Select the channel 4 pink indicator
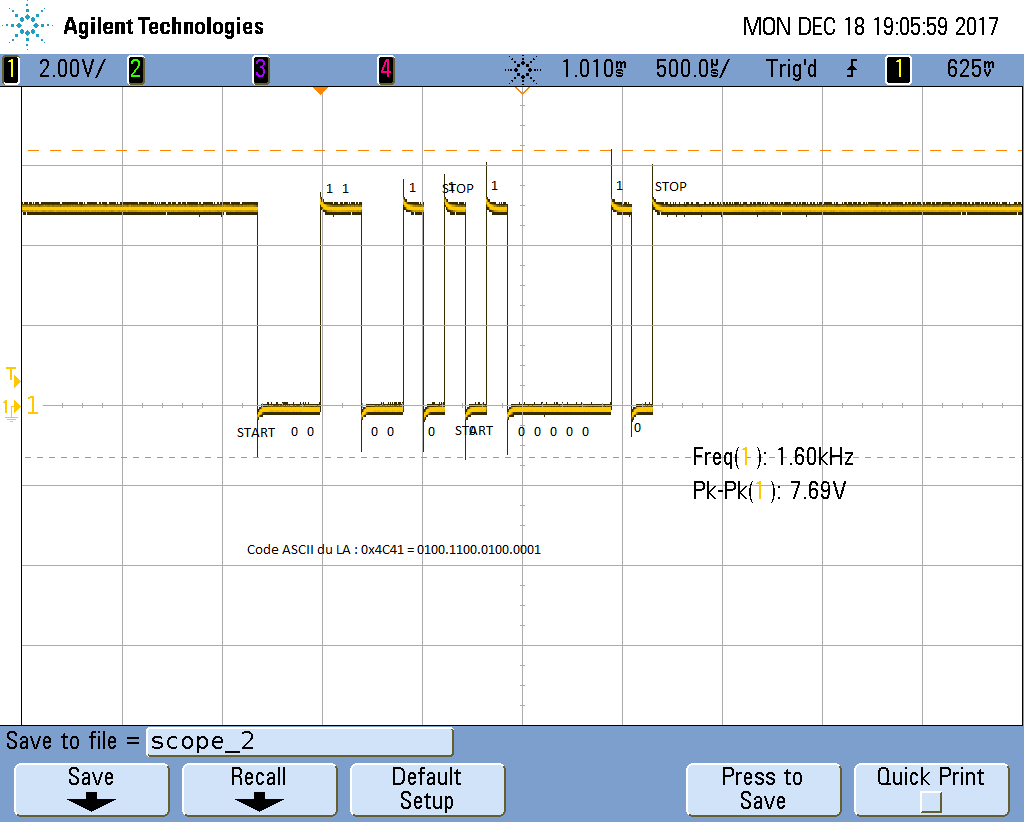1024x822 pixels. pos(385,70)
